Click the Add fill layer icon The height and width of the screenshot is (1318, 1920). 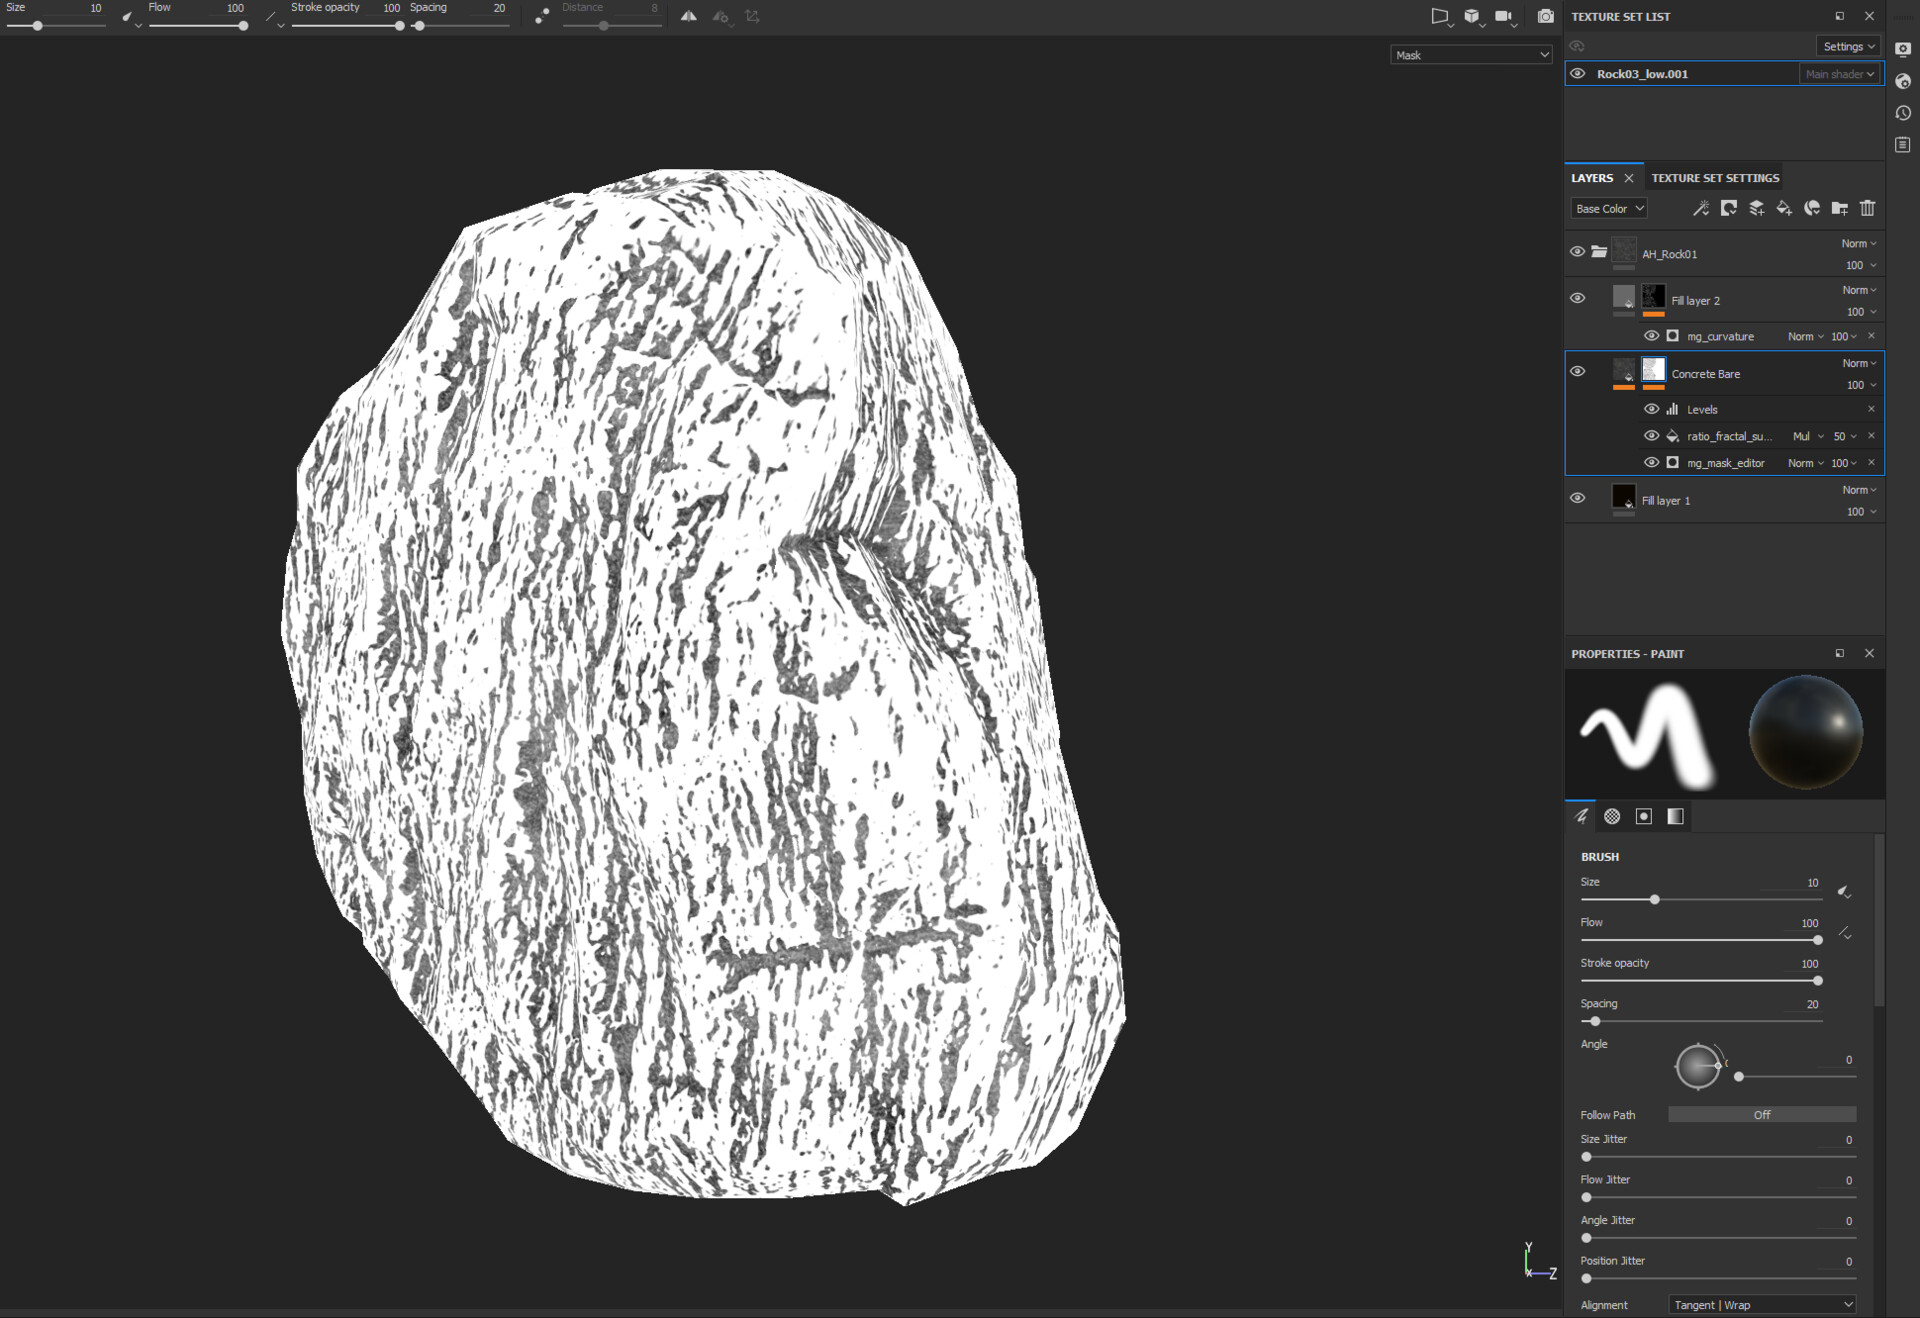click(x=1784, y=208)
